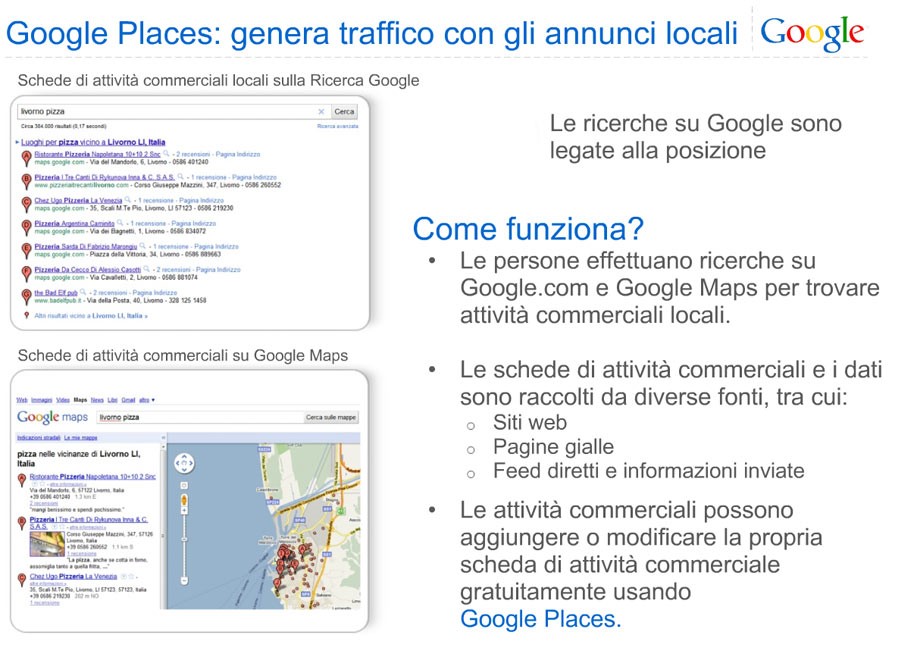This screenshot has height=654, width=900.
Task: Open the 'Google Places.' link at slide bottom
Action: click(541, 619)
